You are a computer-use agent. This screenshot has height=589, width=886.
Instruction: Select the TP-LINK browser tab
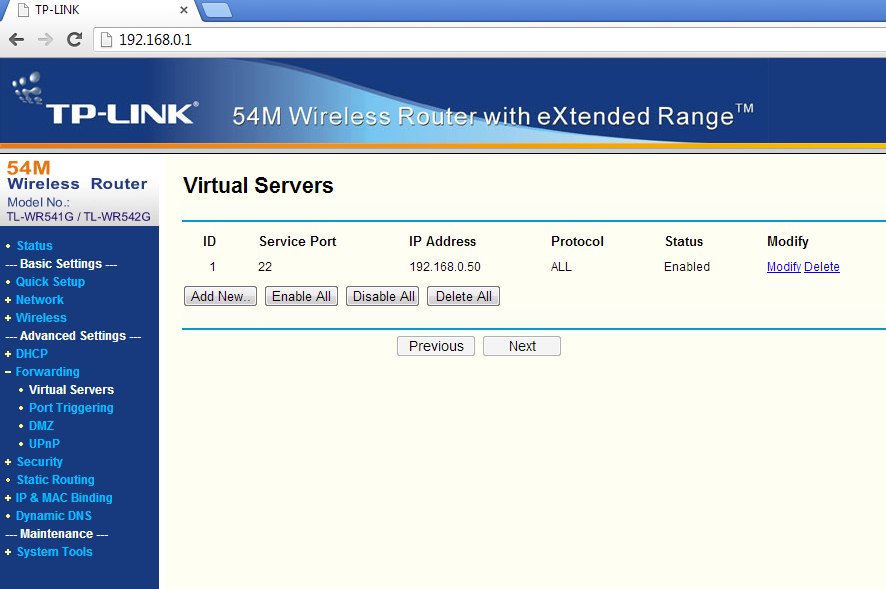(x=102, y=10)
